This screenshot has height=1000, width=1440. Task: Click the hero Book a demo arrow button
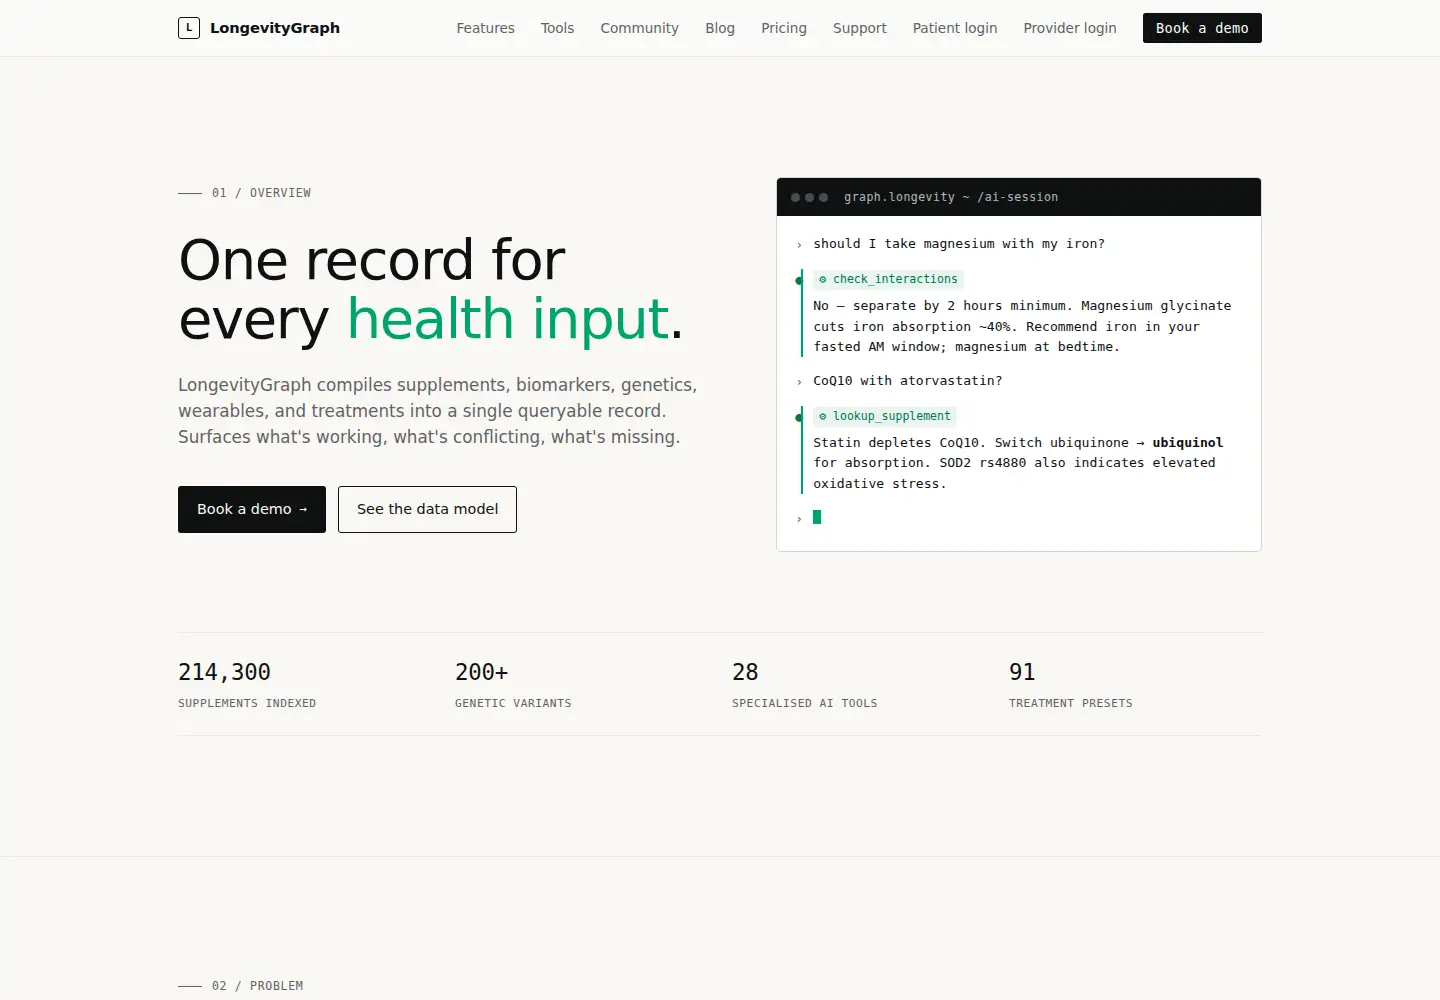(x=252, y=509)
